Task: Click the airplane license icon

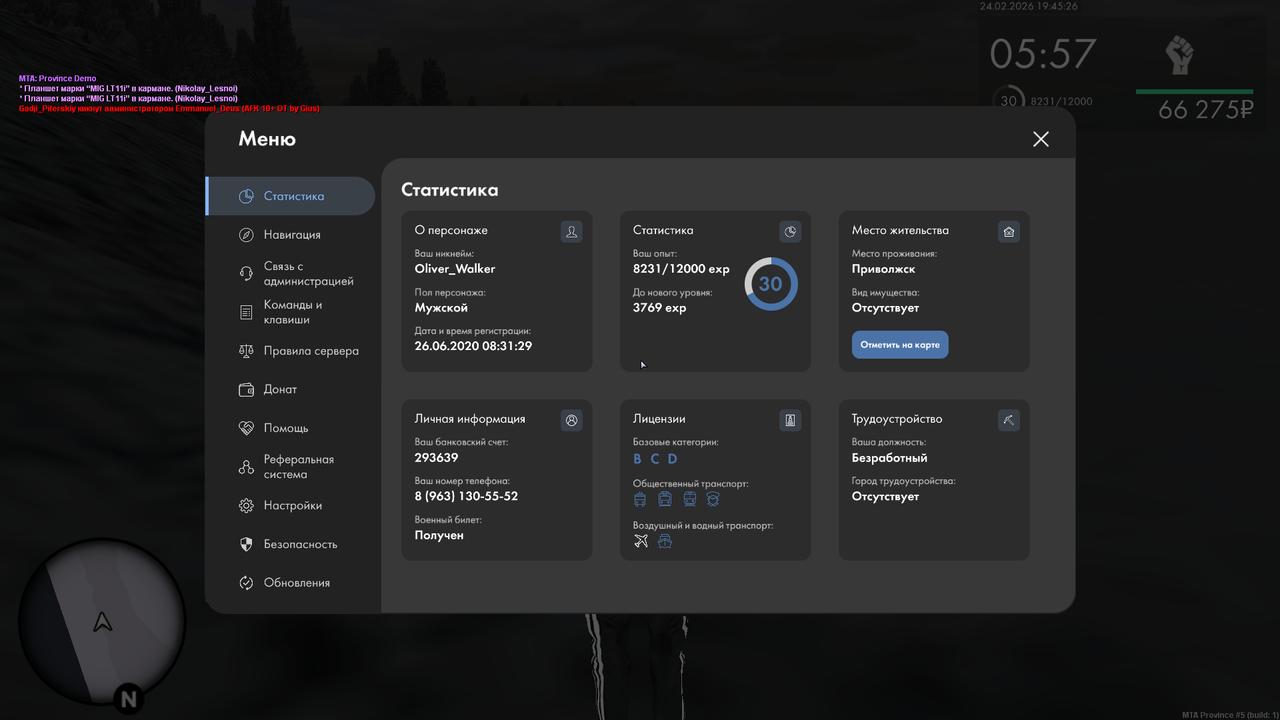Action: click(x=641, y=541)
